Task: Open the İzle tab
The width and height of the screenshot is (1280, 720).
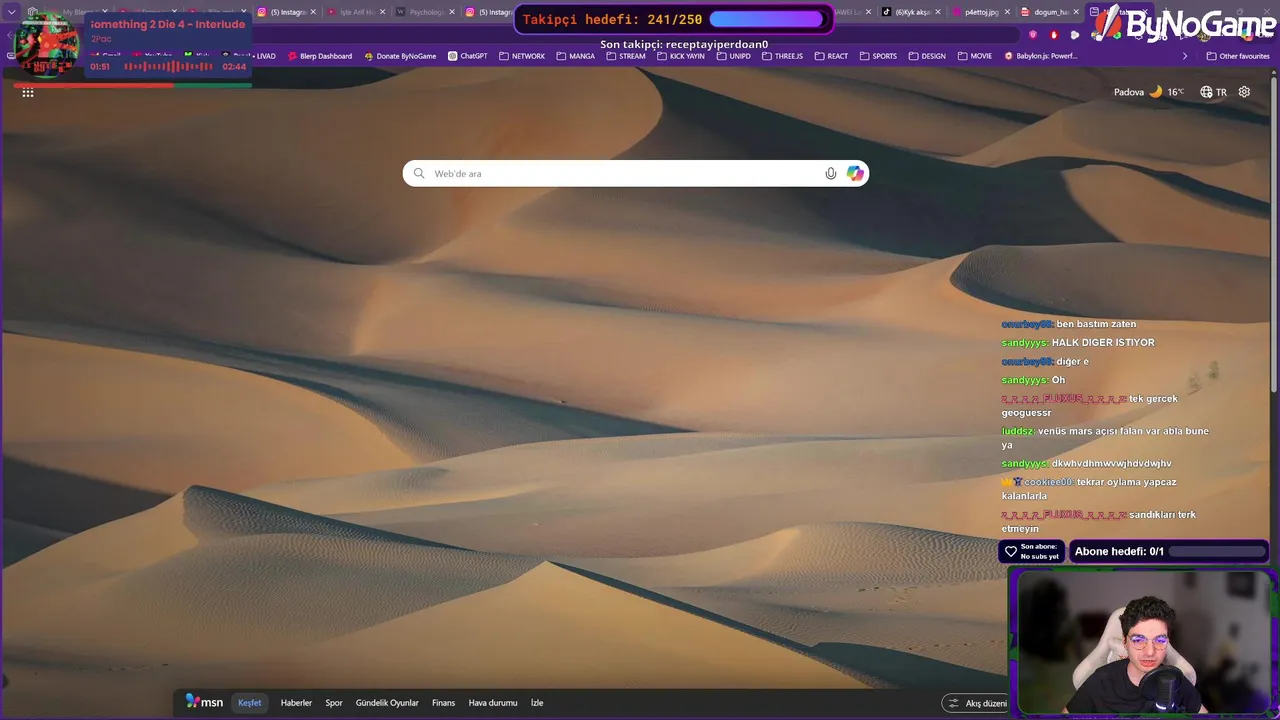Action: tap(537, 703)
